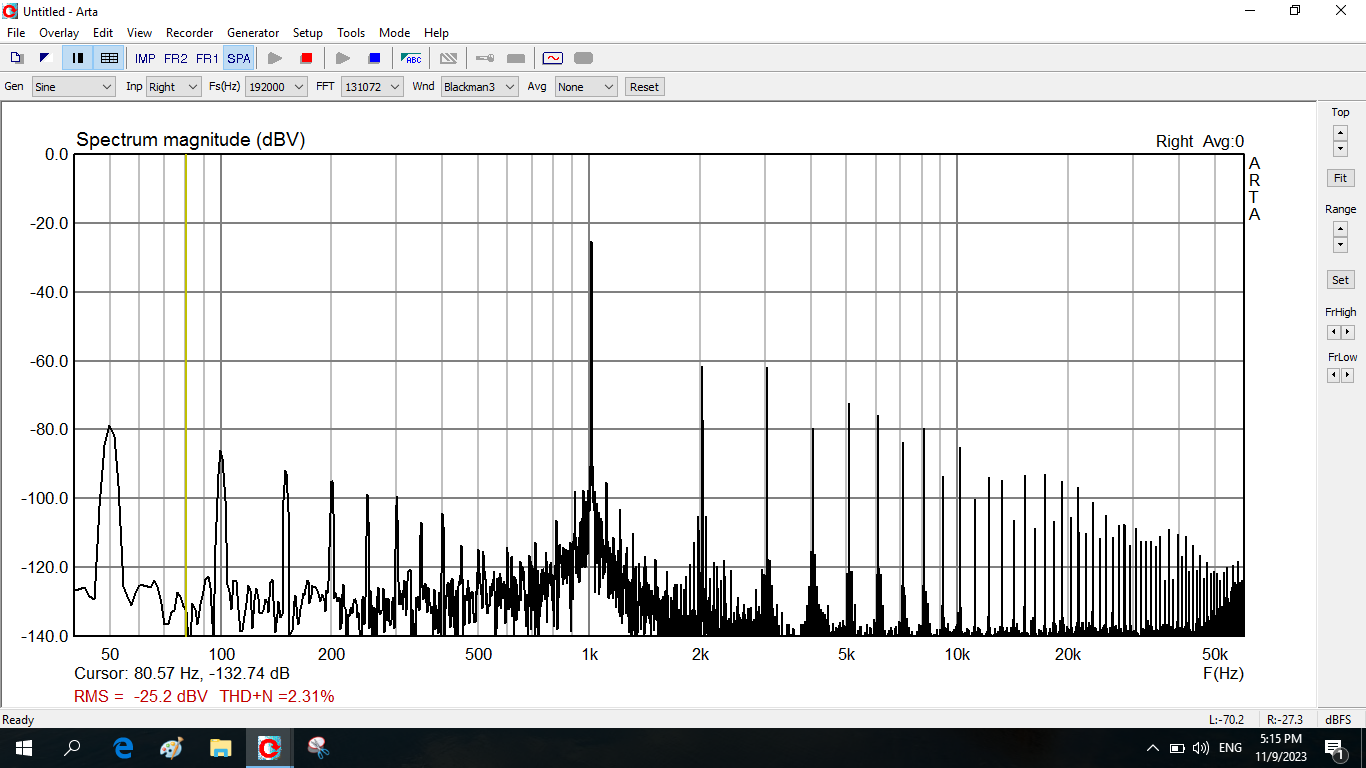Open the Windows Start menu
This screenshot has height=768, width=1366.
(24, 748)
